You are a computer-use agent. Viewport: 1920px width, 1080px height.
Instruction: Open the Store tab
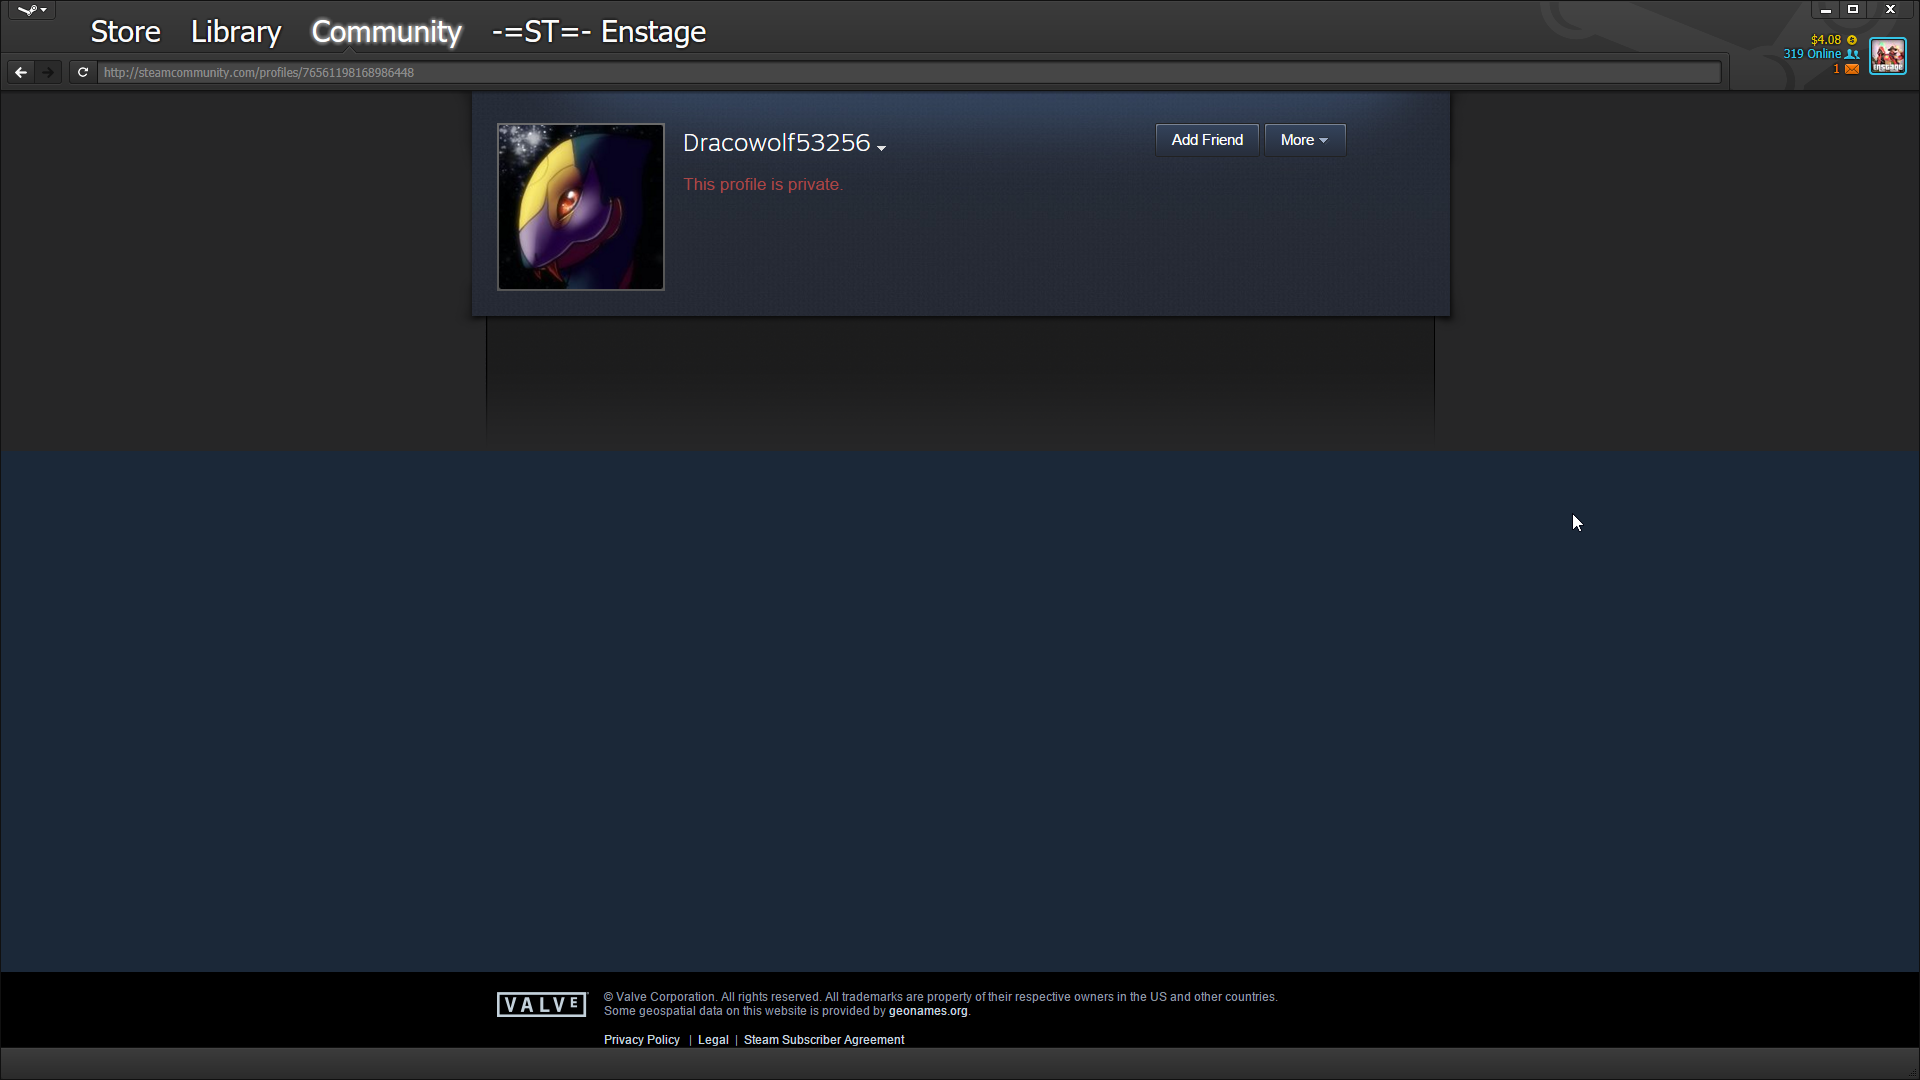(x=125, y=32)
